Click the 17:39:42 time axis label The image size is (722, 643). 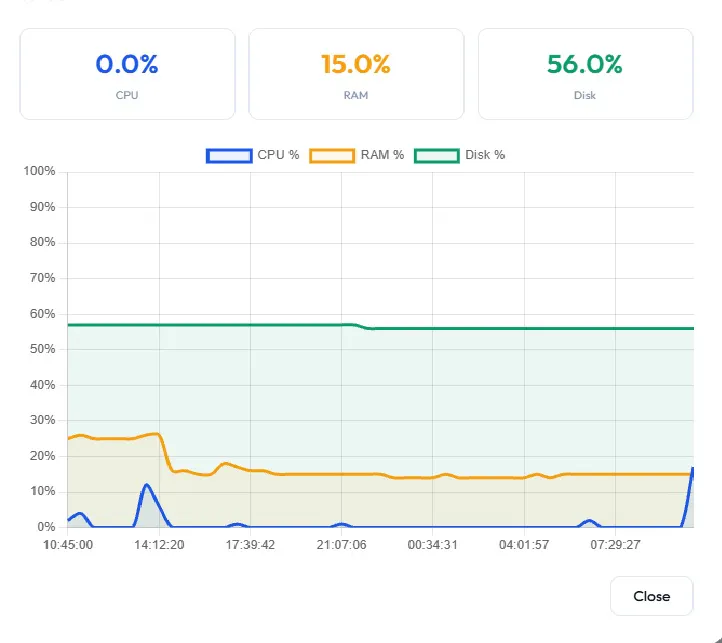click(x=250, y=545)
